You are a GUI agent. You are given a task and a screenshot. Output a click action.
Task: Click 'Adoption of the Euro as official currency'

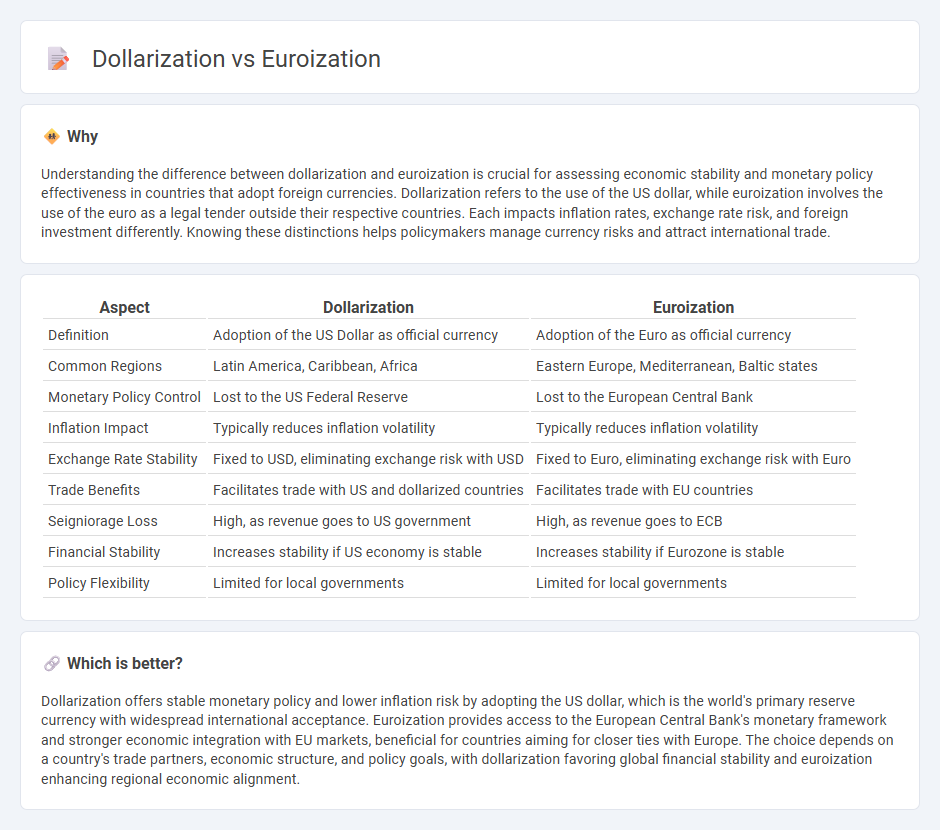coord(663,335)
